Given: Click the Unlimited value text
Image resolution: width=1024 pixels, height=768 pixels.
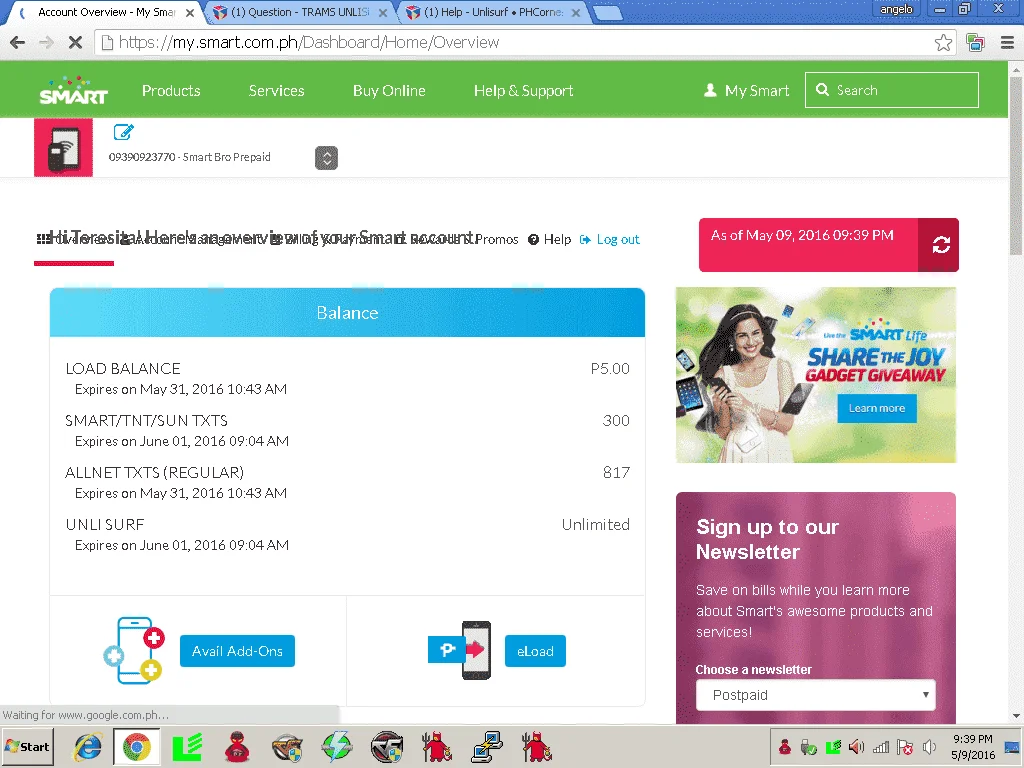Looking at the screenshot, I should [596, 524].
